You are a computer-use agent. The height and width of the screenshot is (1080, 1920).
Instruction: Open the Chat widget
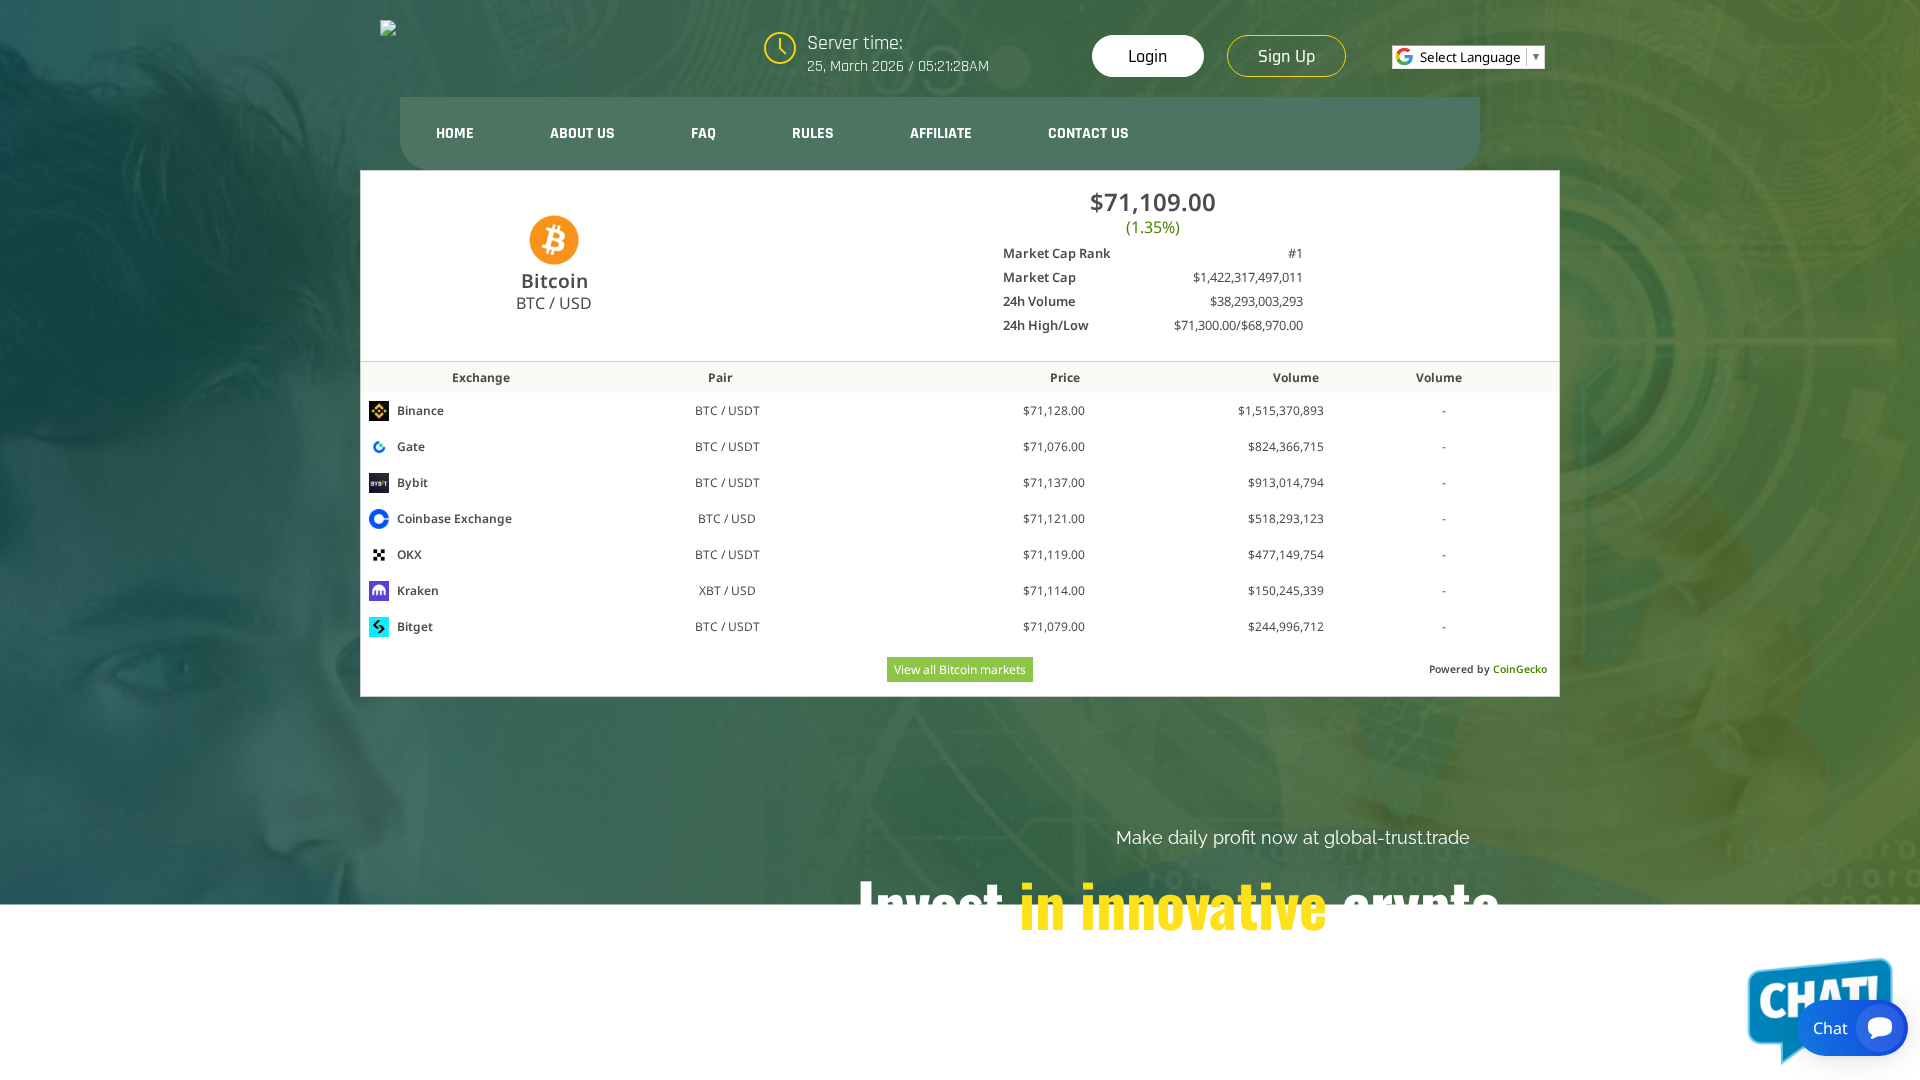point(1851,1028)
